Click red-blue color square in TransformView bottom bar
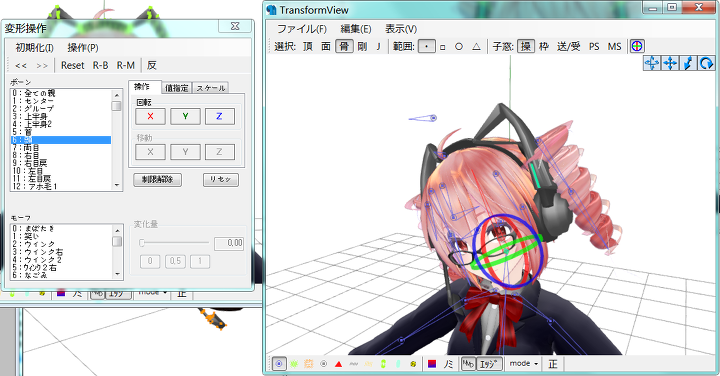Screen dimensions: 720x376 [432, 364]
